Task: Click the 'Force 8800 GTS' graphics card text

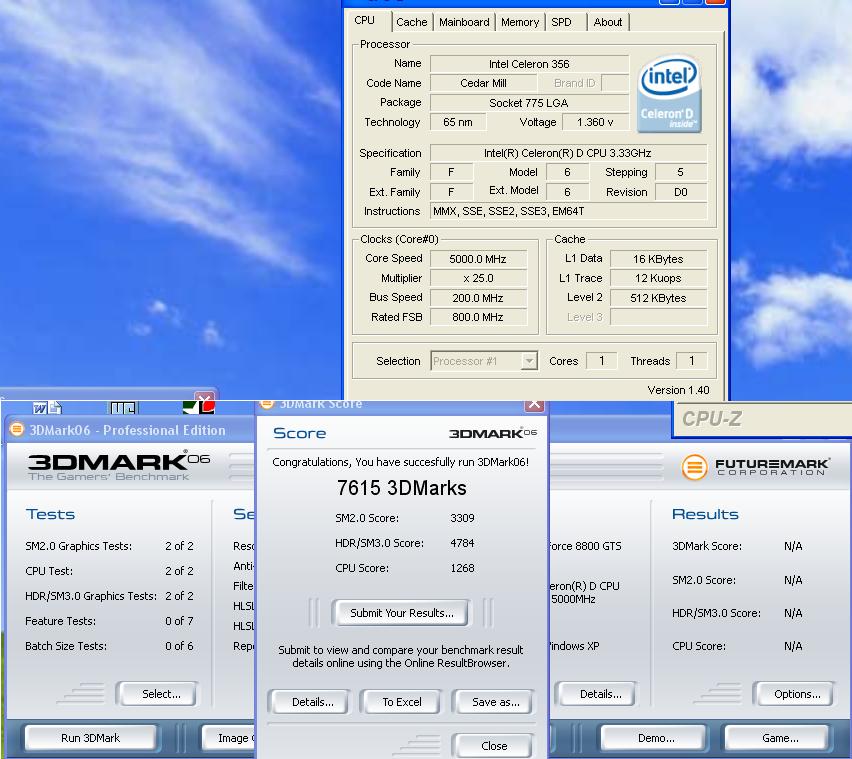Action: pyautogui.click(x=586, y=546)
